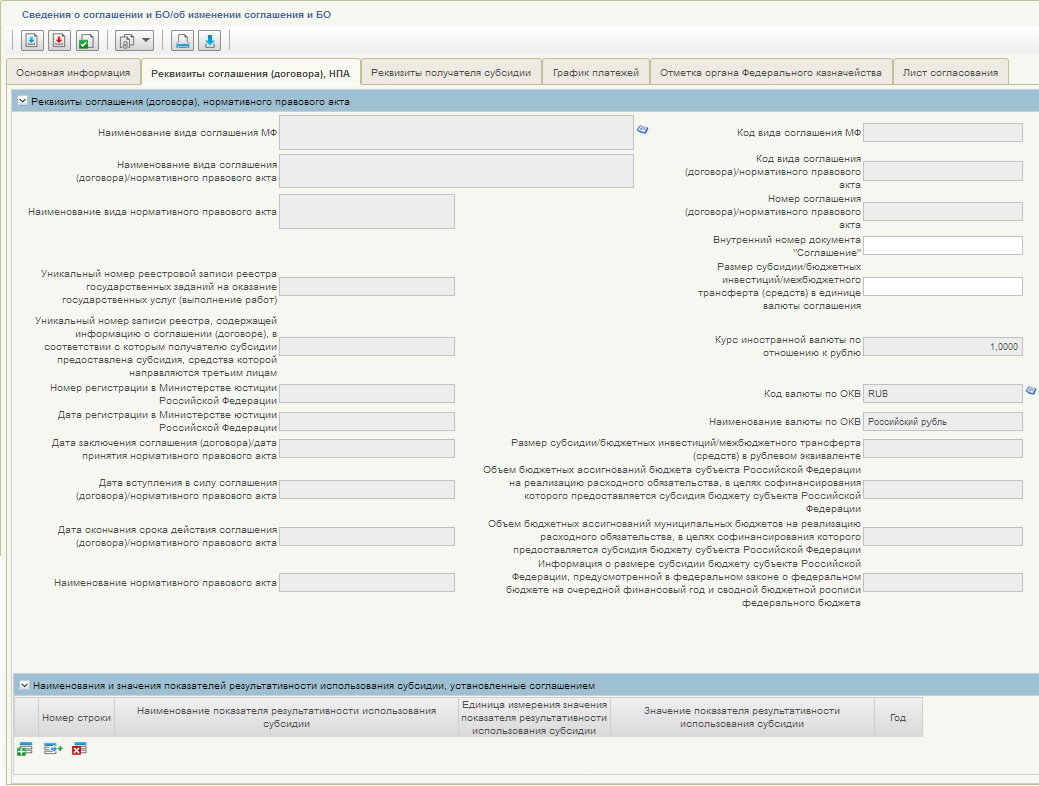The width and height of the screenshot is (1039, 786).
Task: Open the Реквизиты получателя субсидии tab
Action: click(x=451, y=73)
